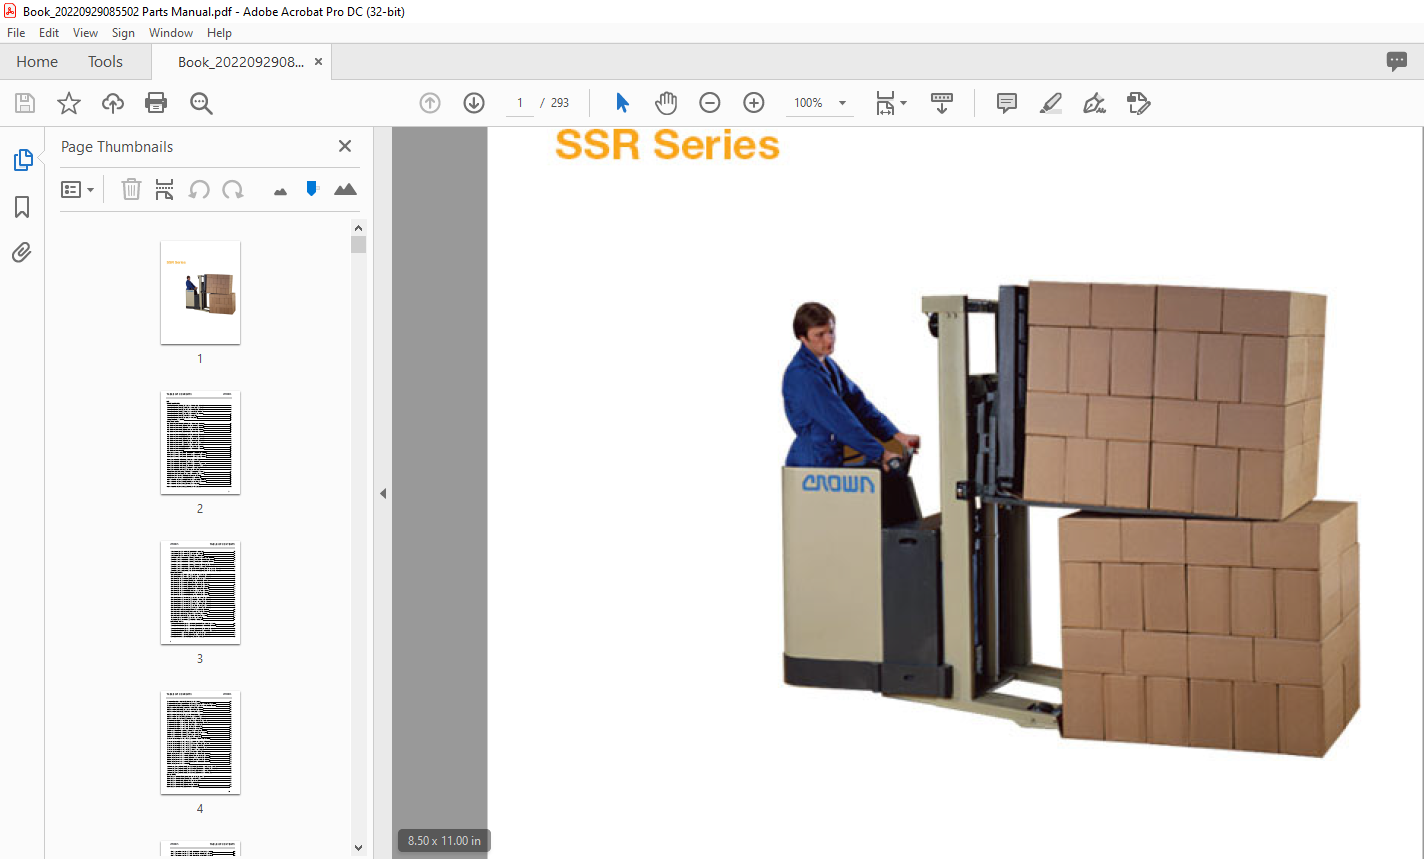Click the page number input field
Image resolution: width=1424 pixels, height=859 pixels.
click(x=520, y=103)
